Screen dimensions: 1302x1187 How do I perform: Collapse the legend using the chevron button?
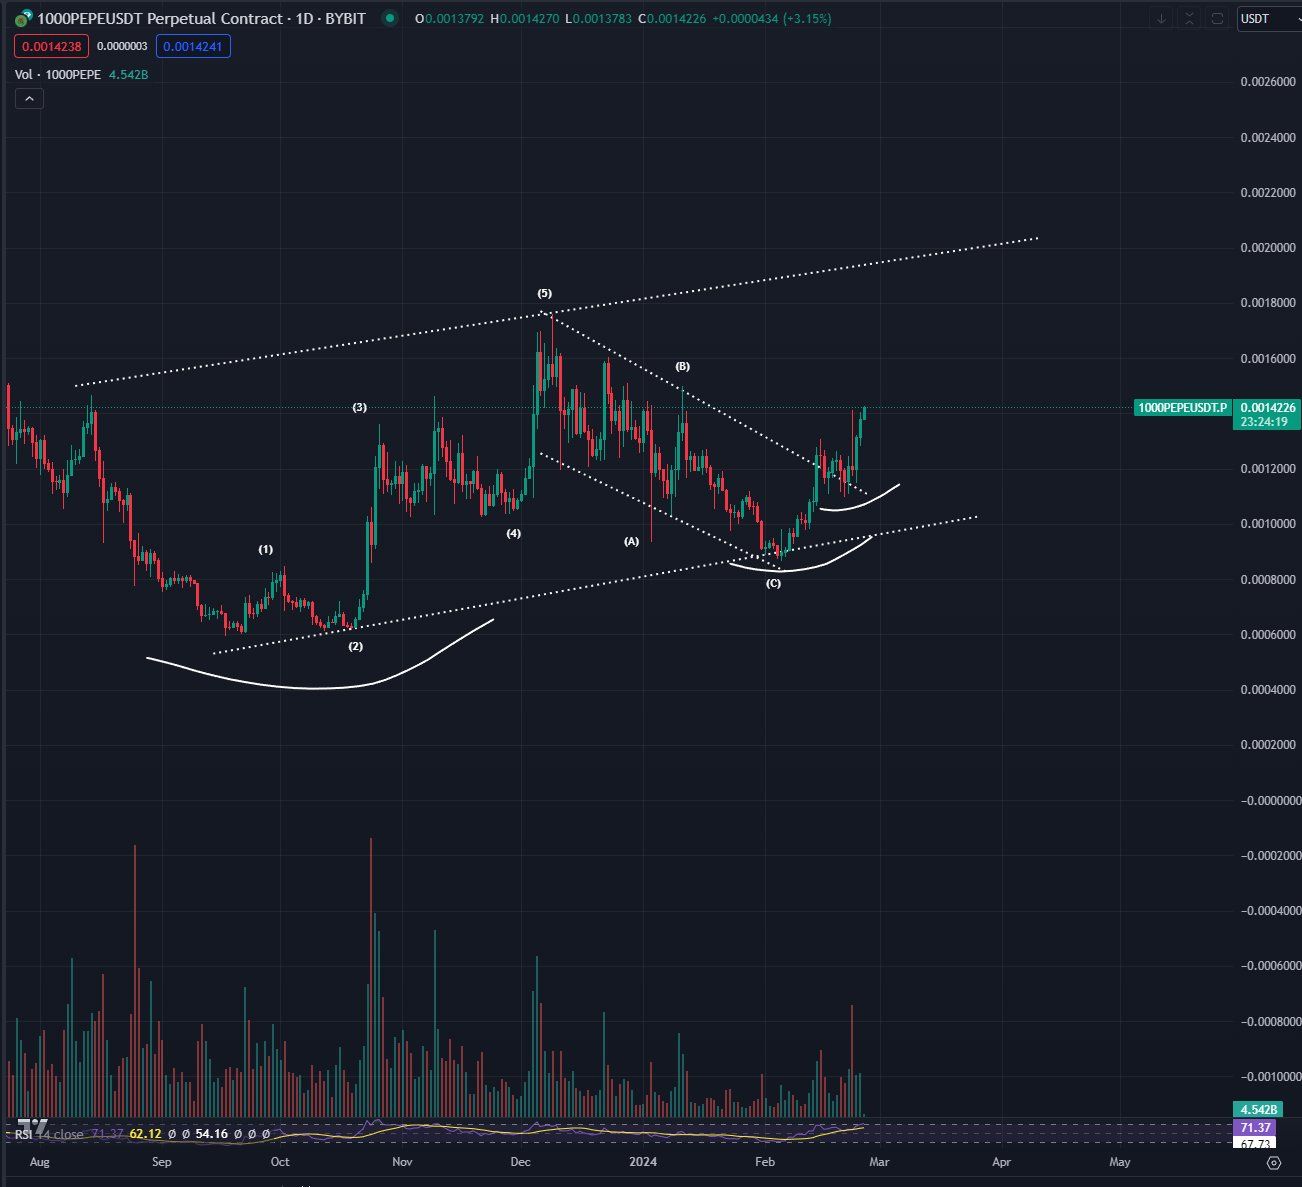29,98
